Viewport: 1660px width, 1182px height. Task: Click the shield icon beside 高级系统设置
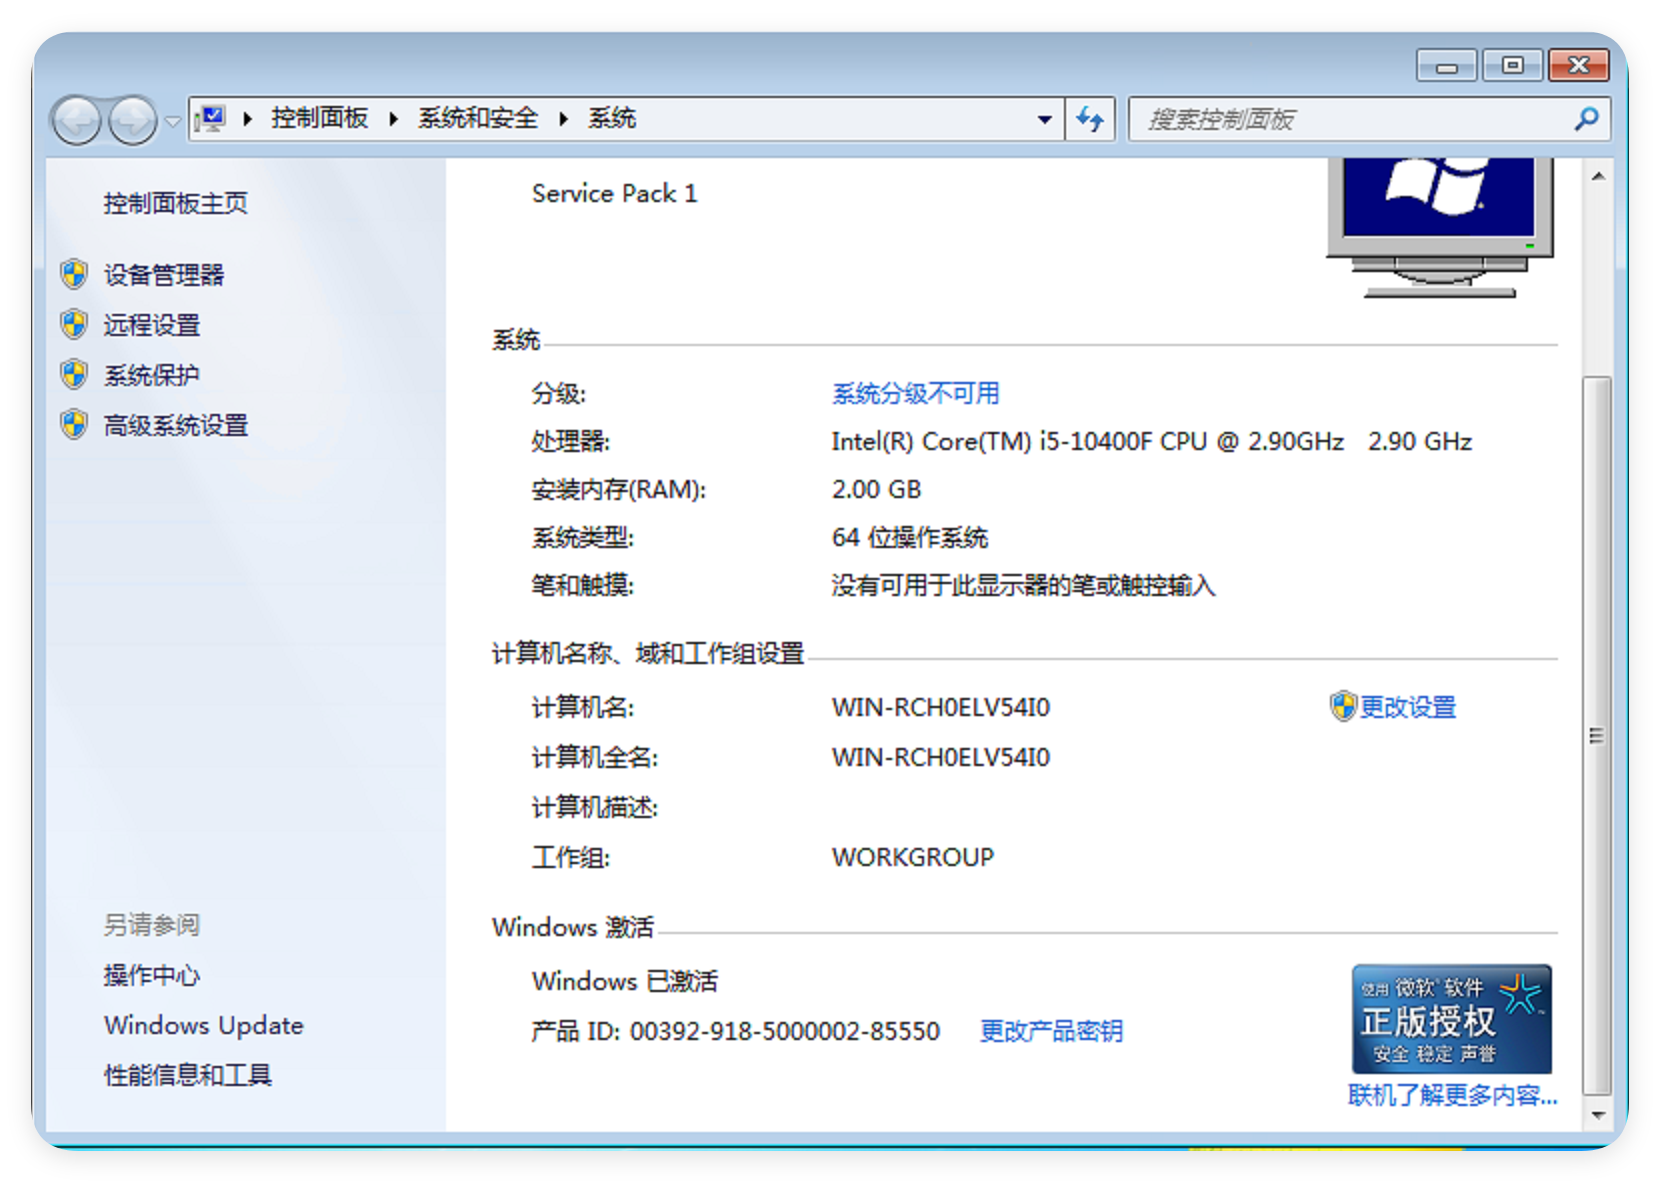(x=73, y=424)
